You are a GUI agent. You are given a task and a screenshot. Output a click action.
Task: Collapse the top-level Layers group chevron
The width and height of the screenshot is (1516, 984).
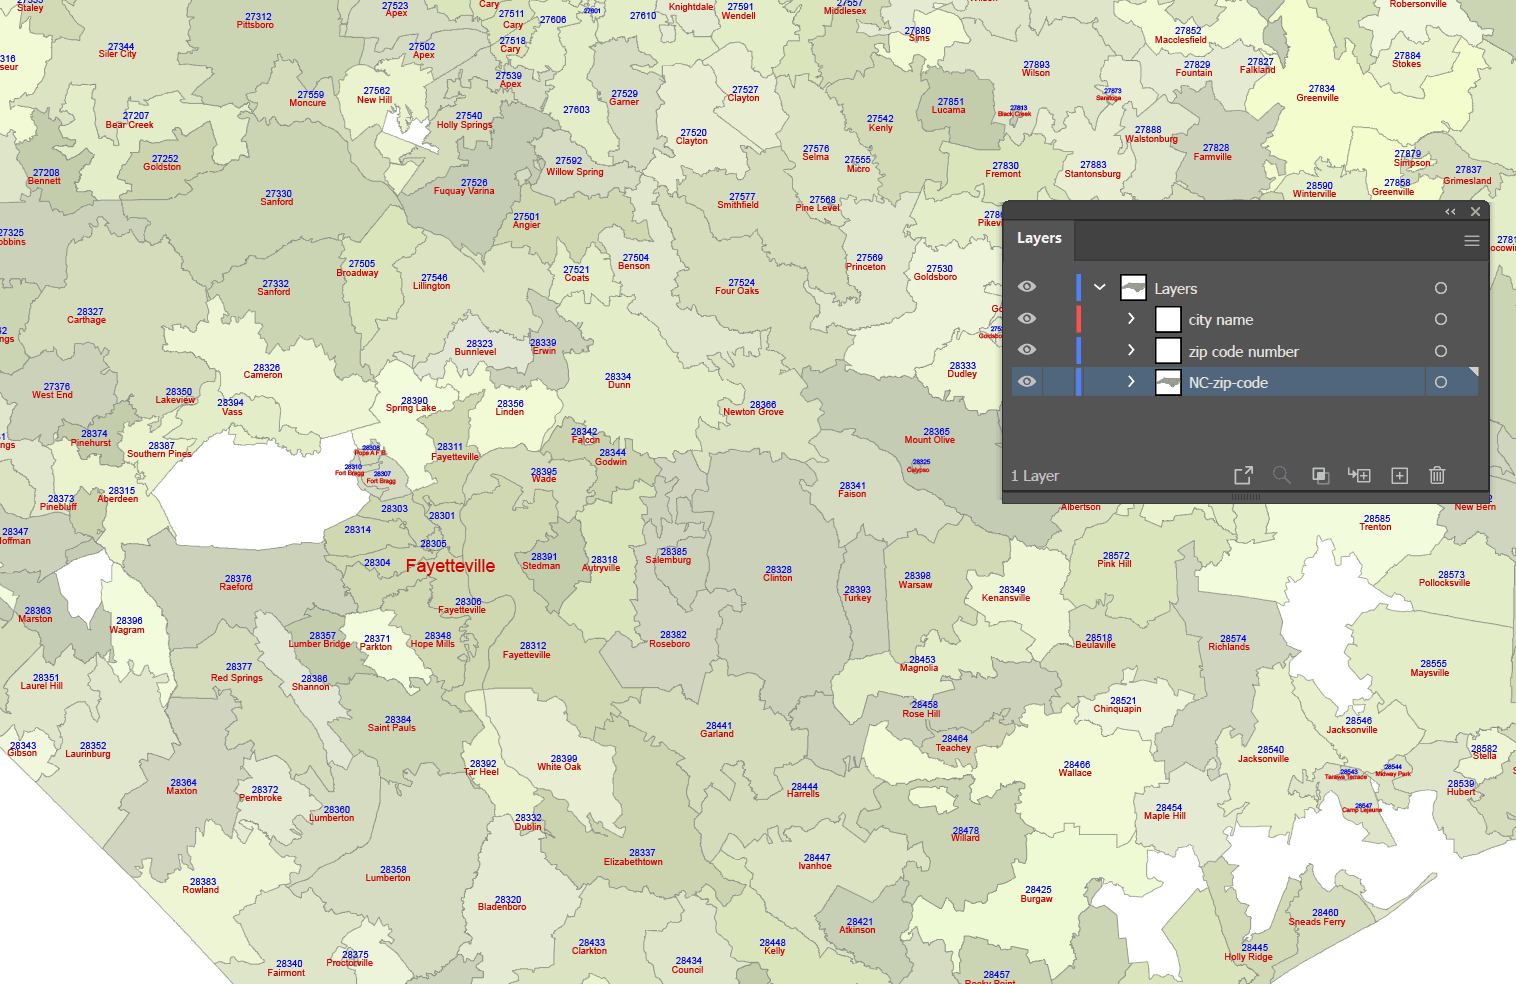[1100, 288]
